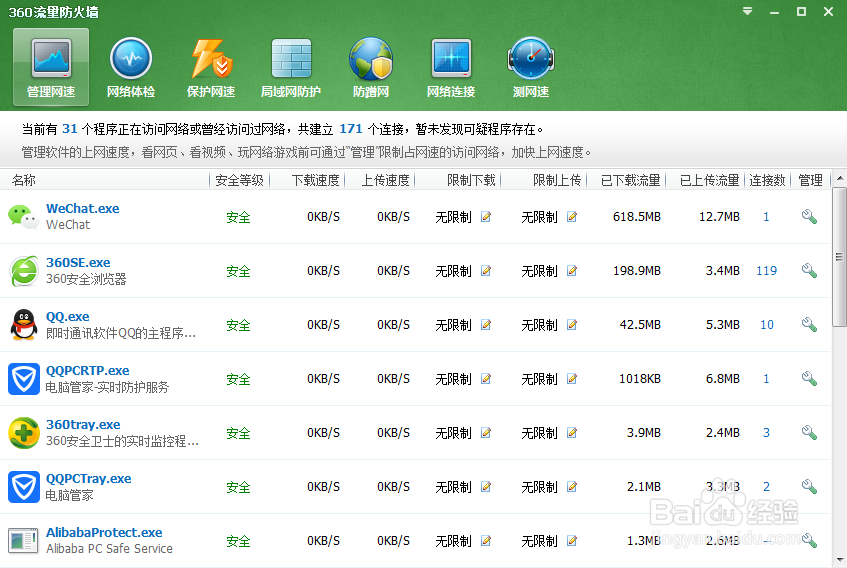Sort by 连接数 column header
The image size is (847, 568).
click(767, 180)
